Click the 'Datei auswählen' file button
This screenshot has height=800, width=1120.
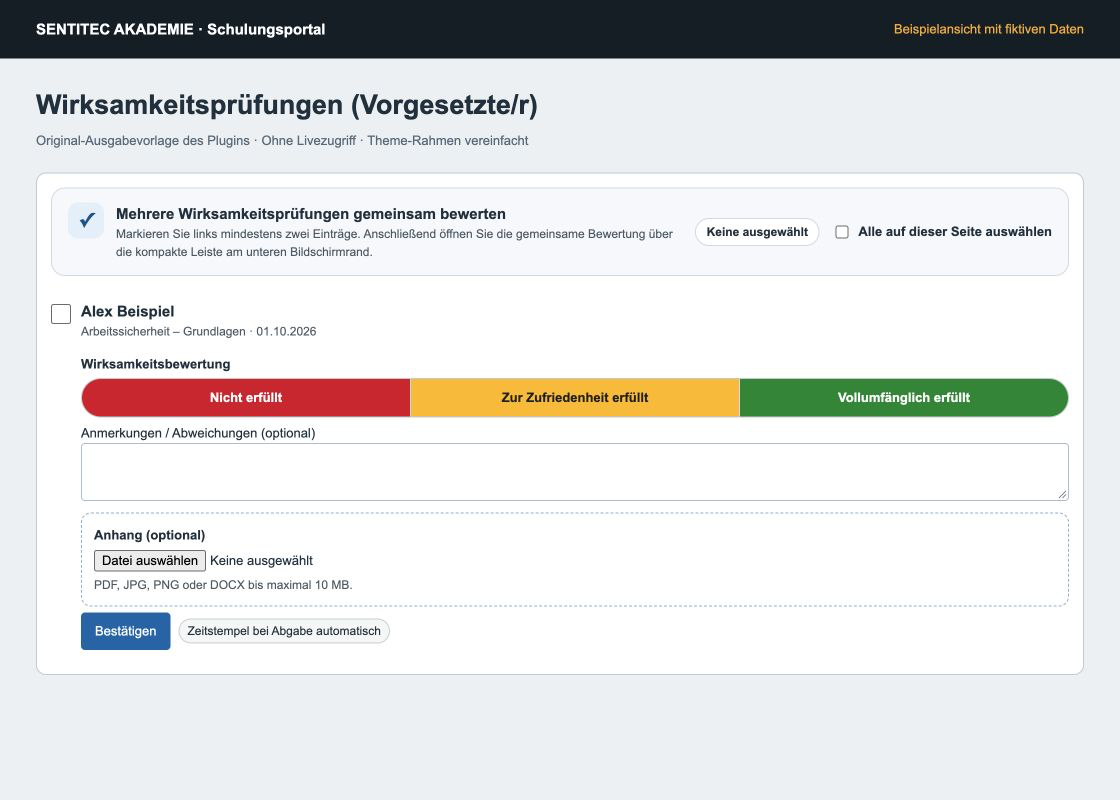coord(150,561)
